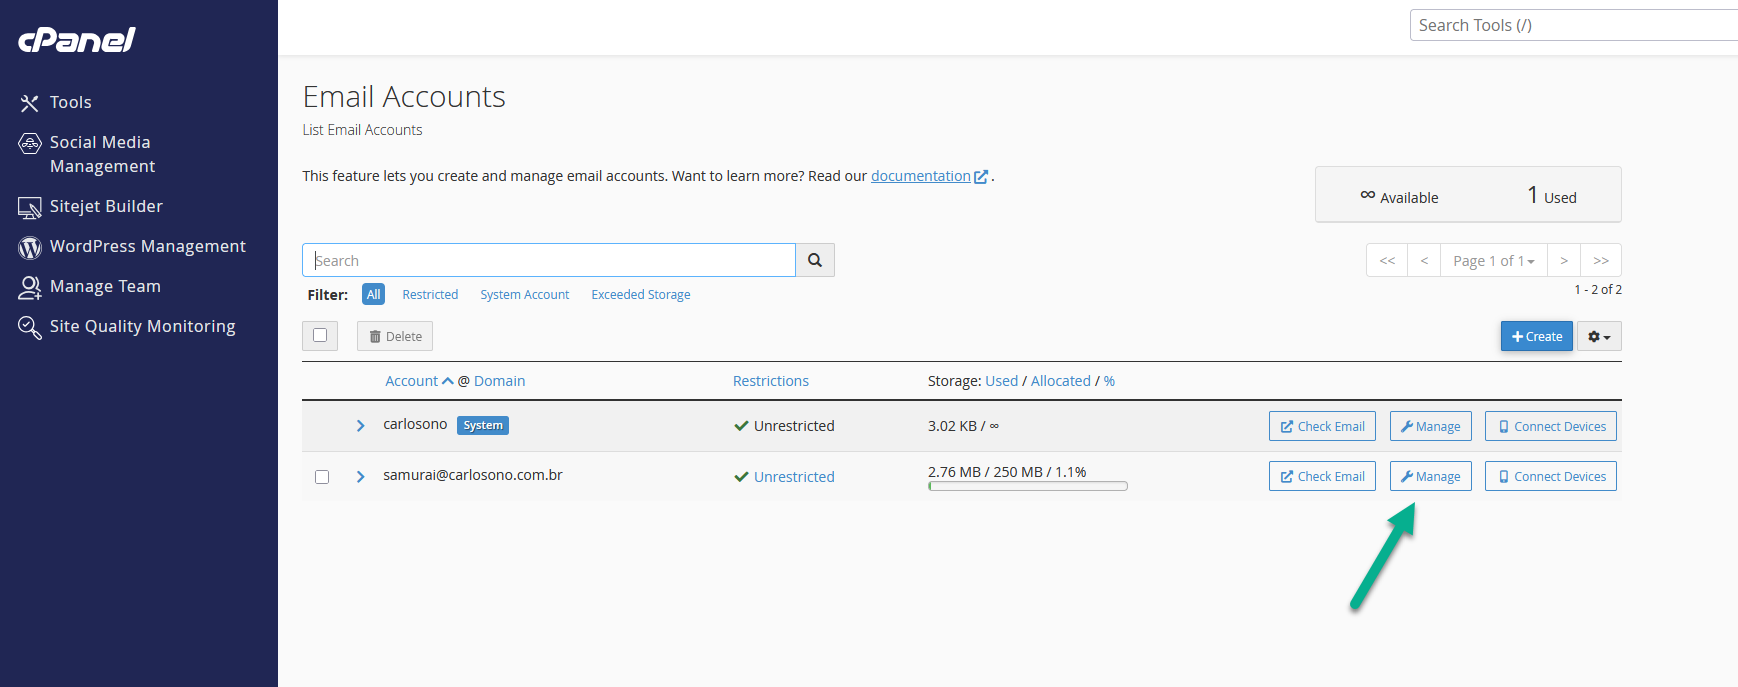The height and width of the screenshot is (687, 1738).
Task: Click the Sitejet Builder monitor icon
Action: 30,207
